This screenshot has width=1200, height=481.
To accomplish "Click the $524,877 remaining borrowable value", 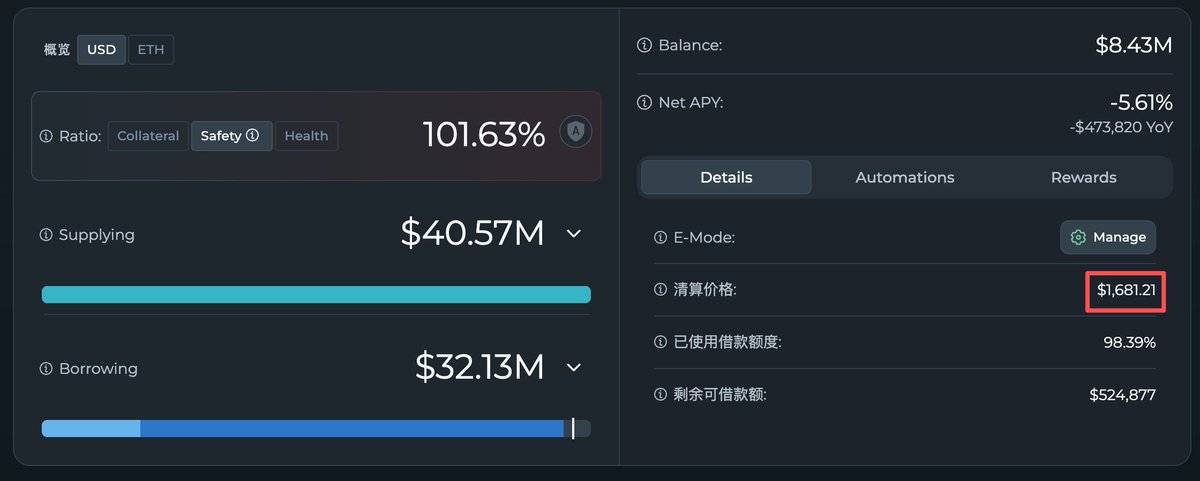I will pyautogui.click(x=1123, y=395).
